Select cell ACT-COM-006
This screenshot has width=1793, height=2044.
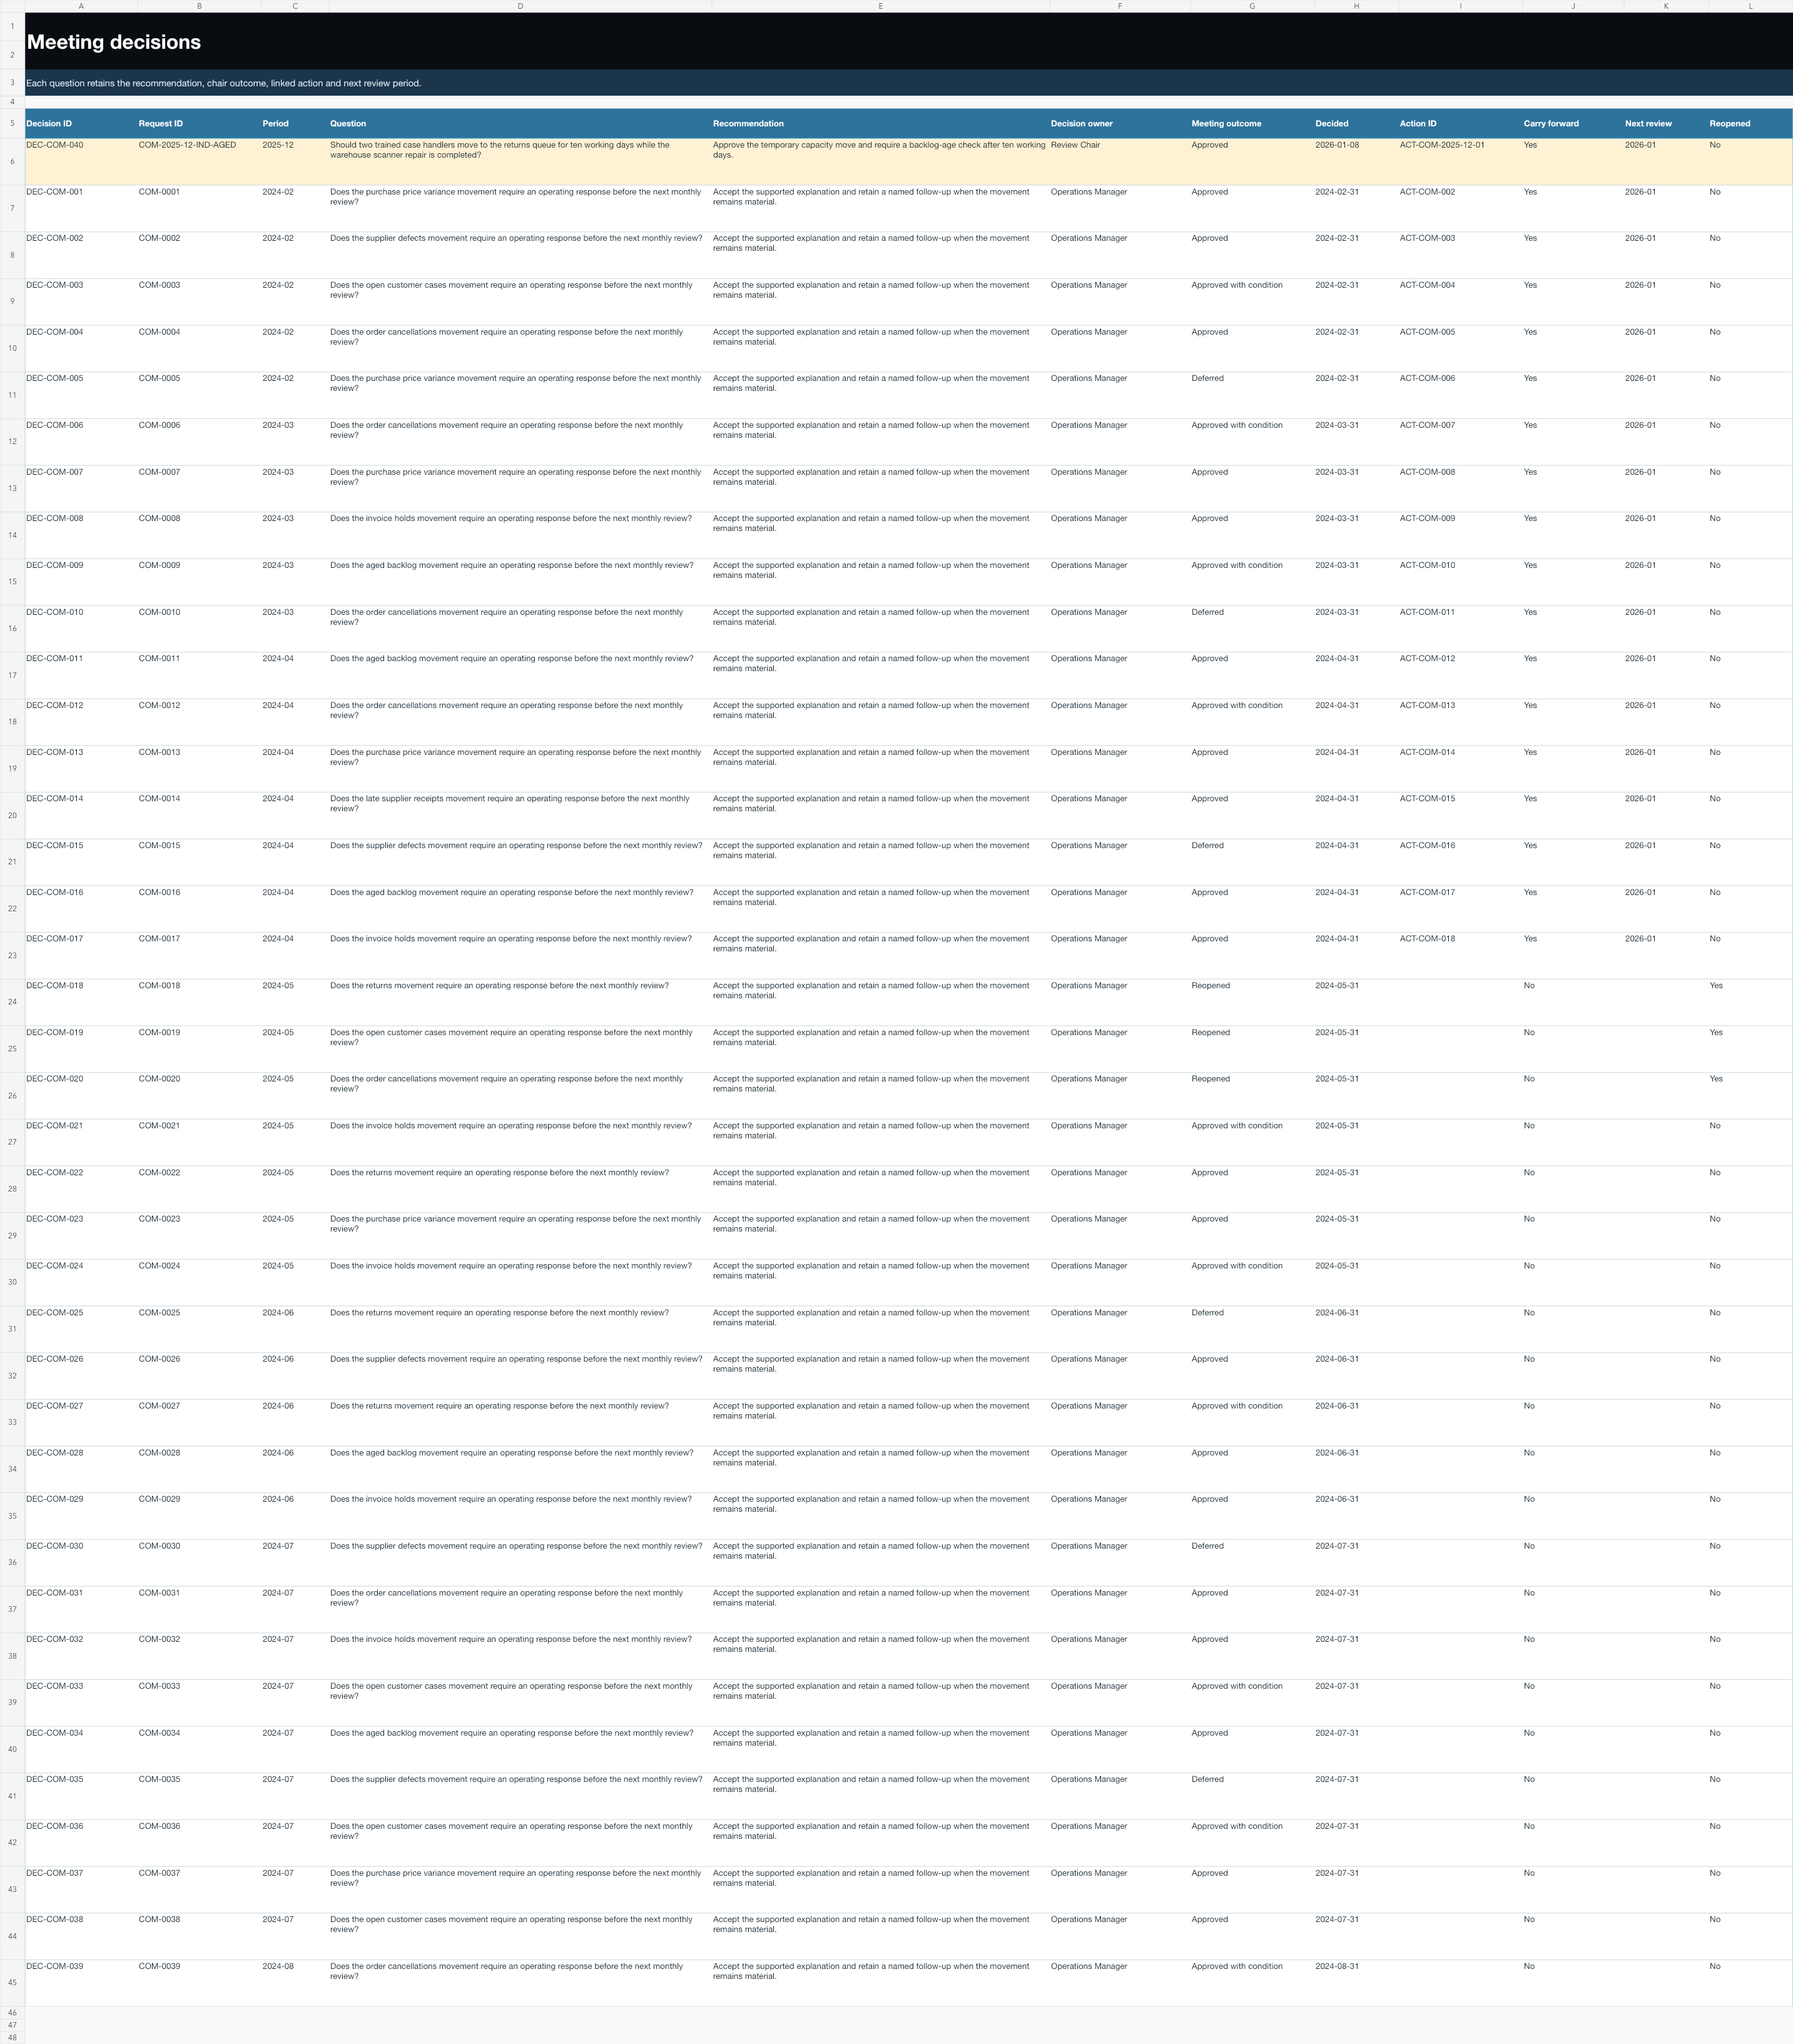(x=1460, y=395)
